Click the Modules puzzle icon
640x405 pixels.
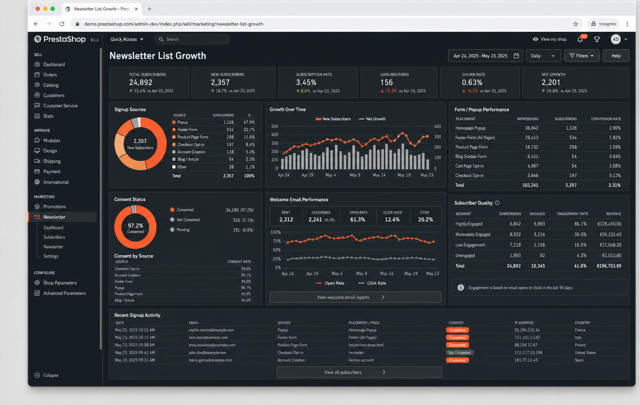pyautogui.click(x=37, y=140)
